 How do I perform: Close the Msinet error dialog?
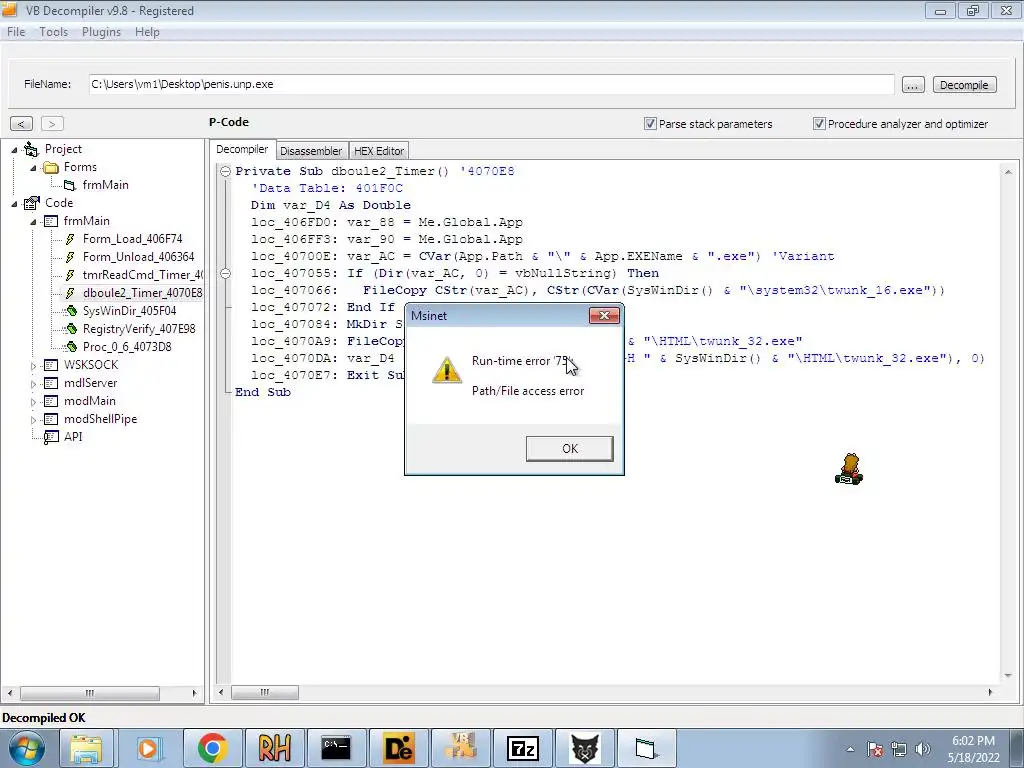tap(604, 315)
